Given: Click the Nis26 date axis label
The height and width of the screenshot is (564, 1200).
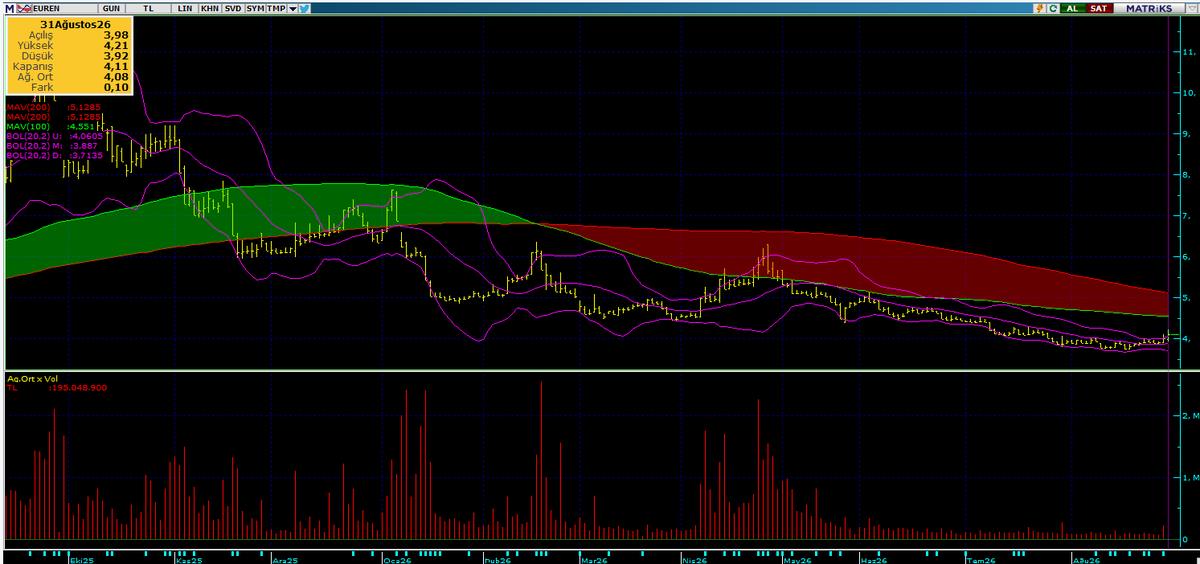Looking at the screenshot, I should tap(694, 560).
